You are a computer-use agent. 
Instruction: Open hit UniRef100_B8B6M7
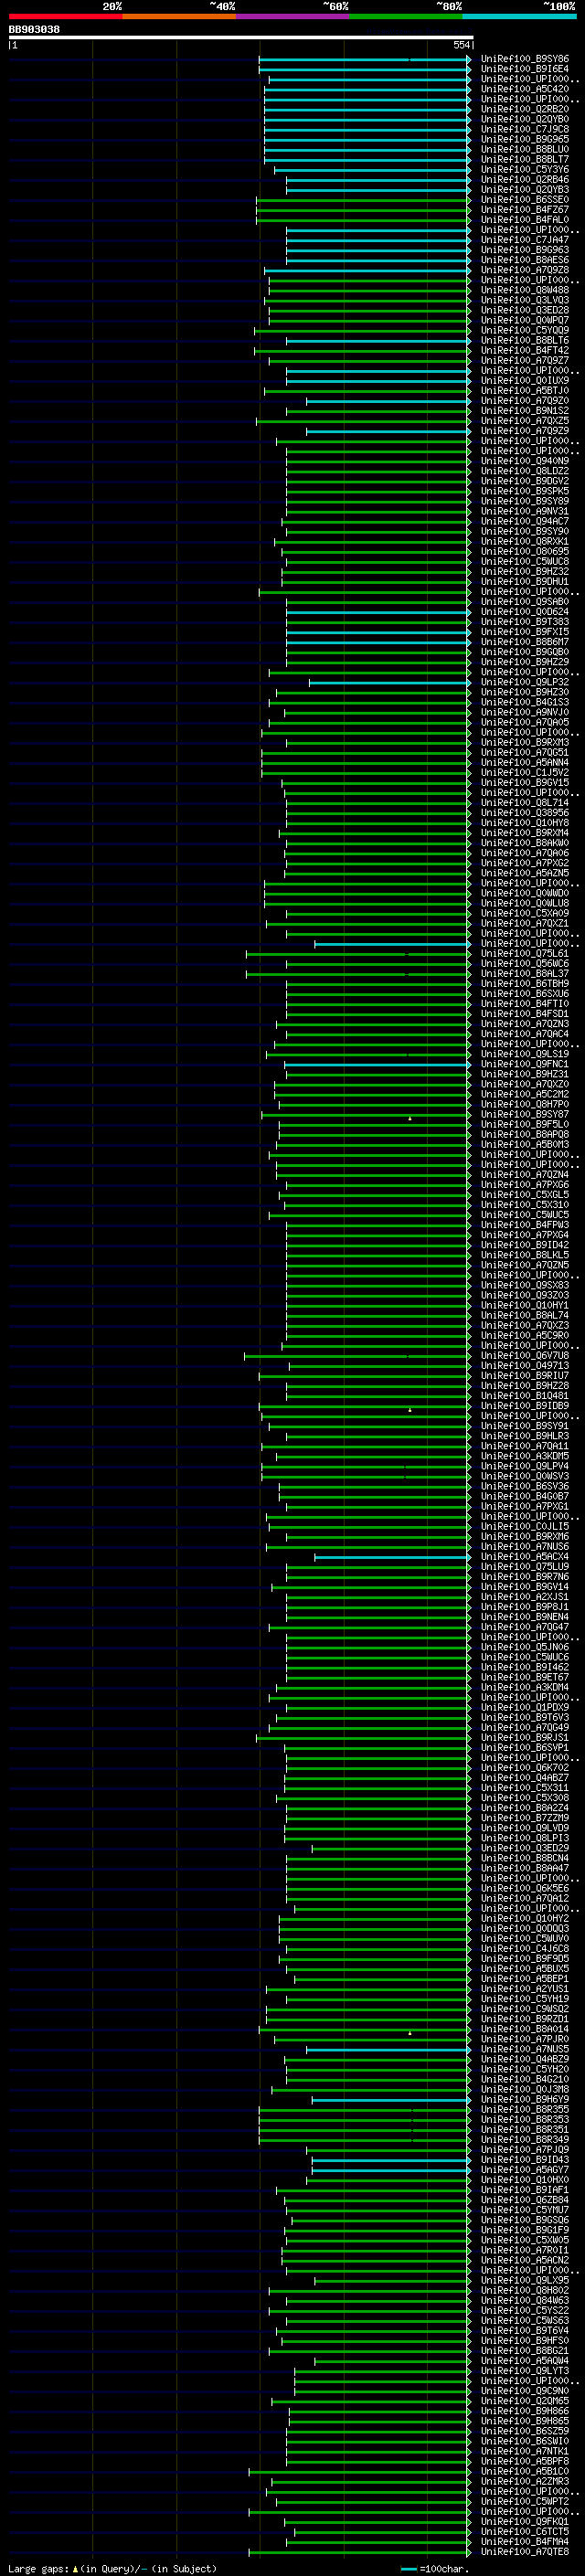(x=525, y=642)
